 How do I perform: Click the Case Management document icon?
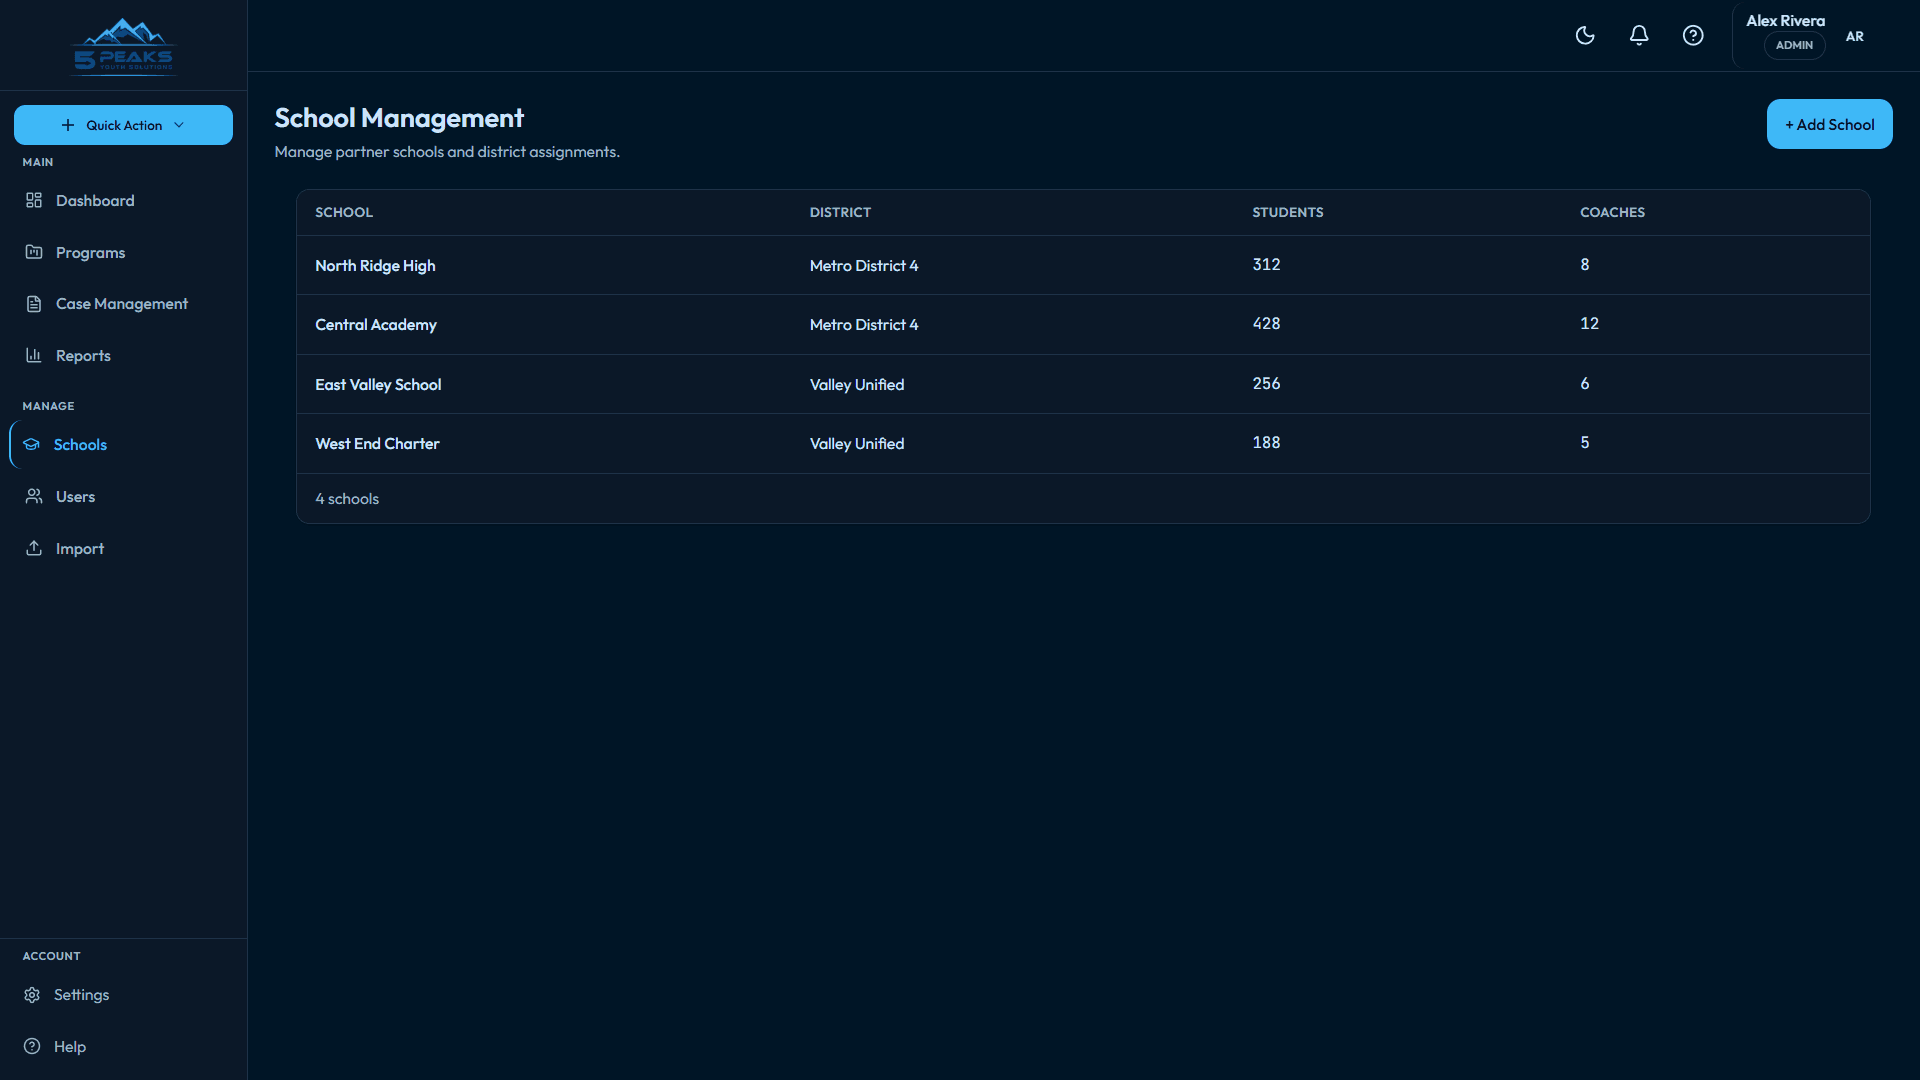point(34,304)
